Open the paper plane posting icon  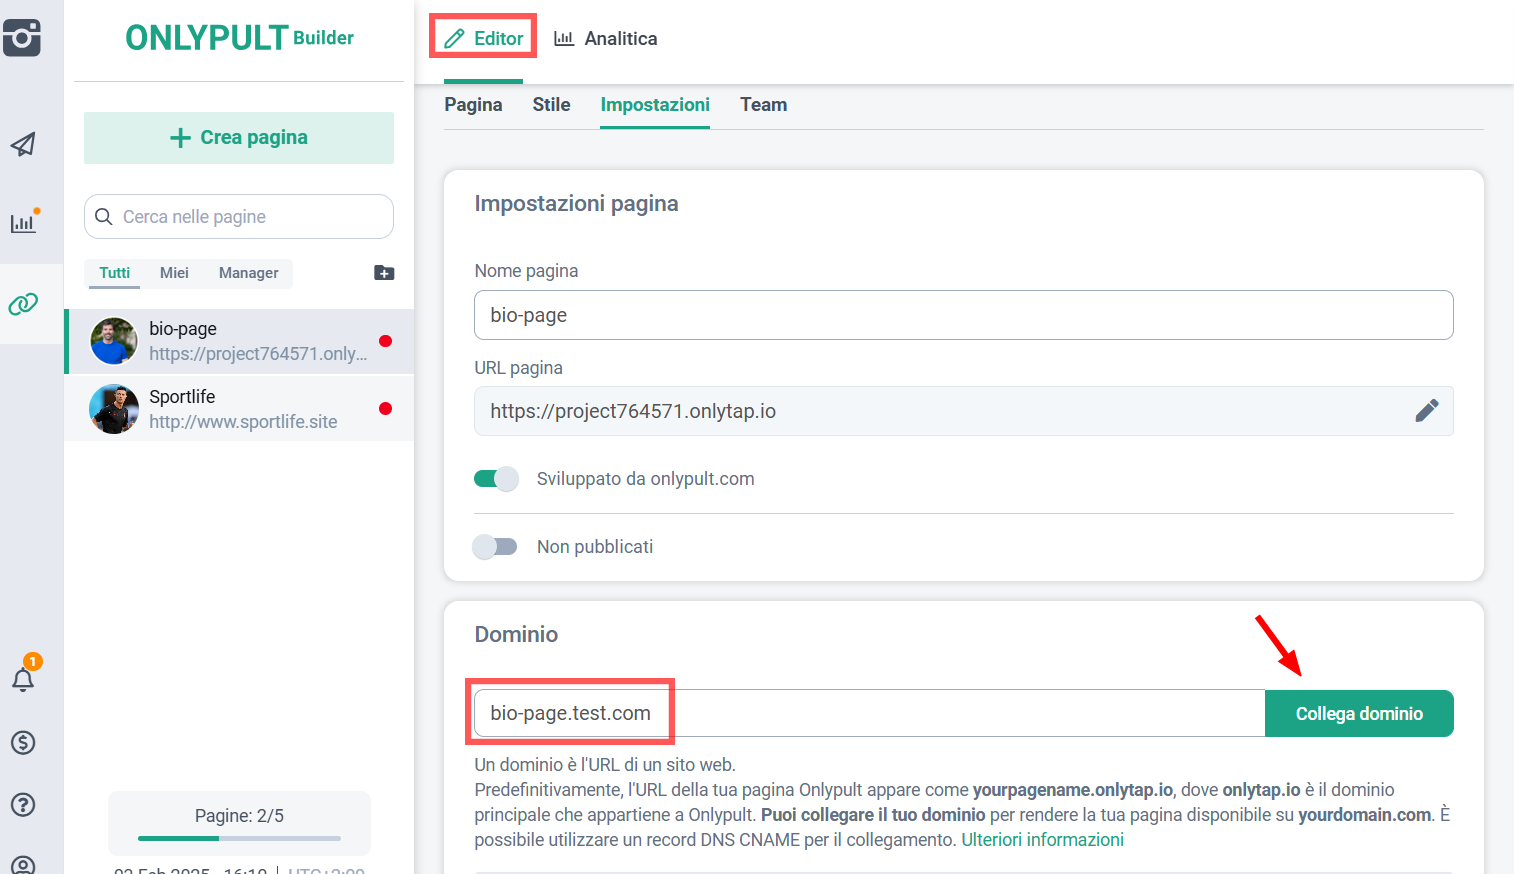point(23,144)
